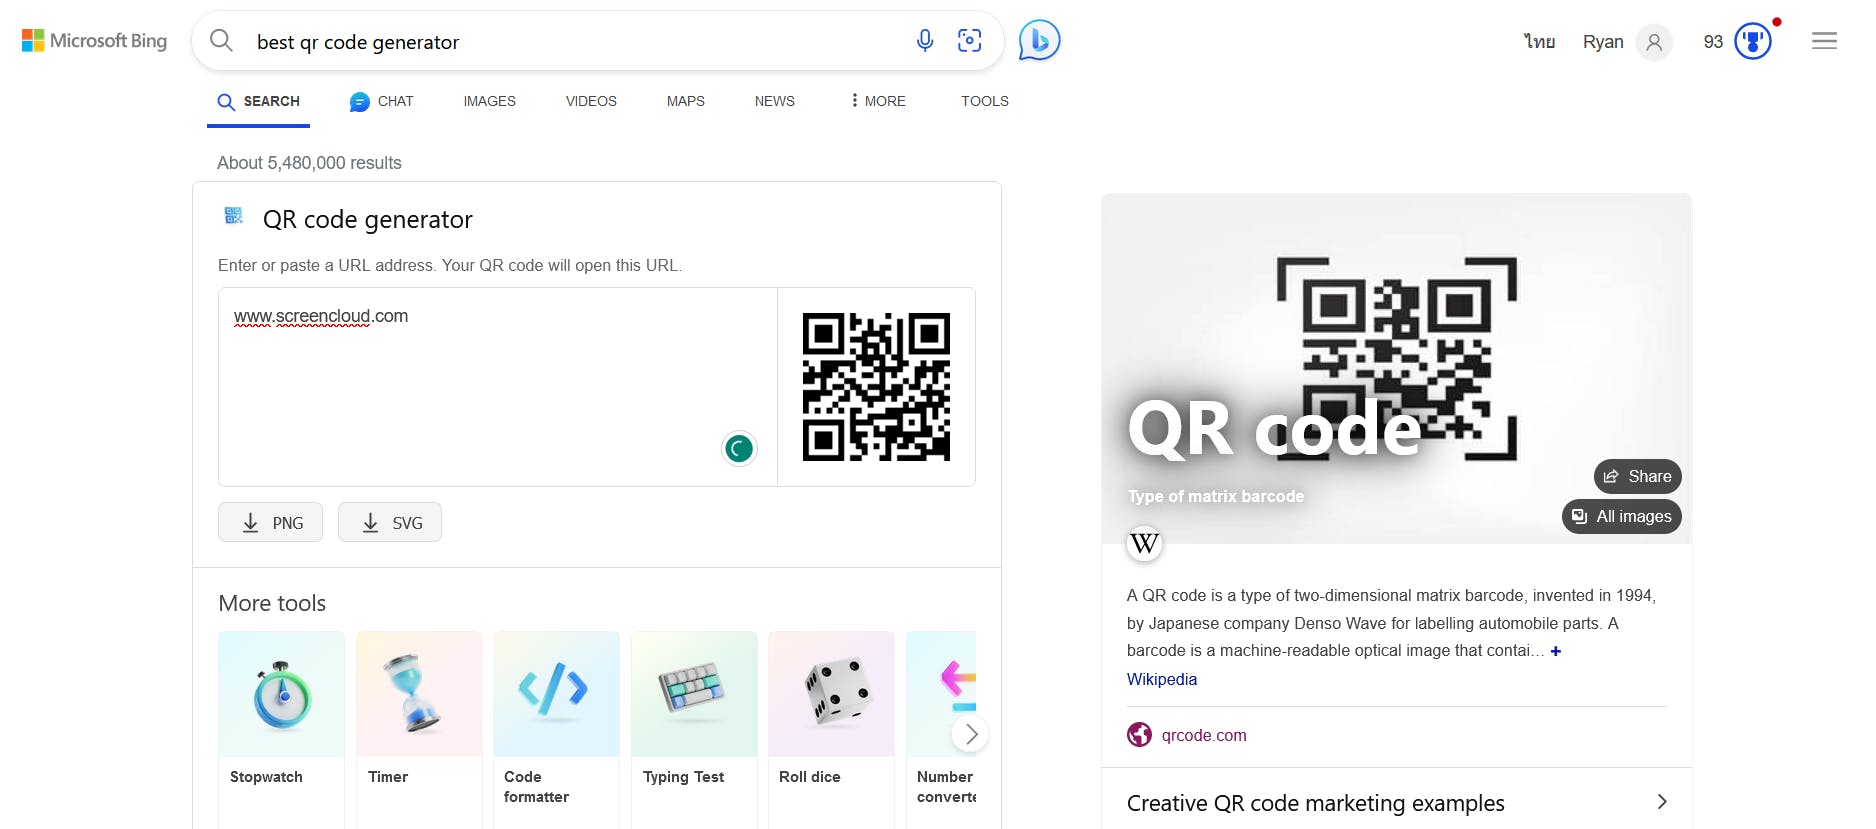The height and width of the screenshot is (829, 1876).
Task: Visit the qrcode.com link
Action: point(1203,735)
